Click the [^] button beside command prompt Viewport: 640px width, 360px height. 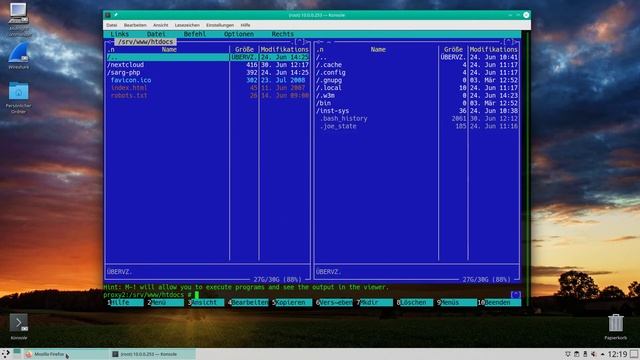(516, 295)
